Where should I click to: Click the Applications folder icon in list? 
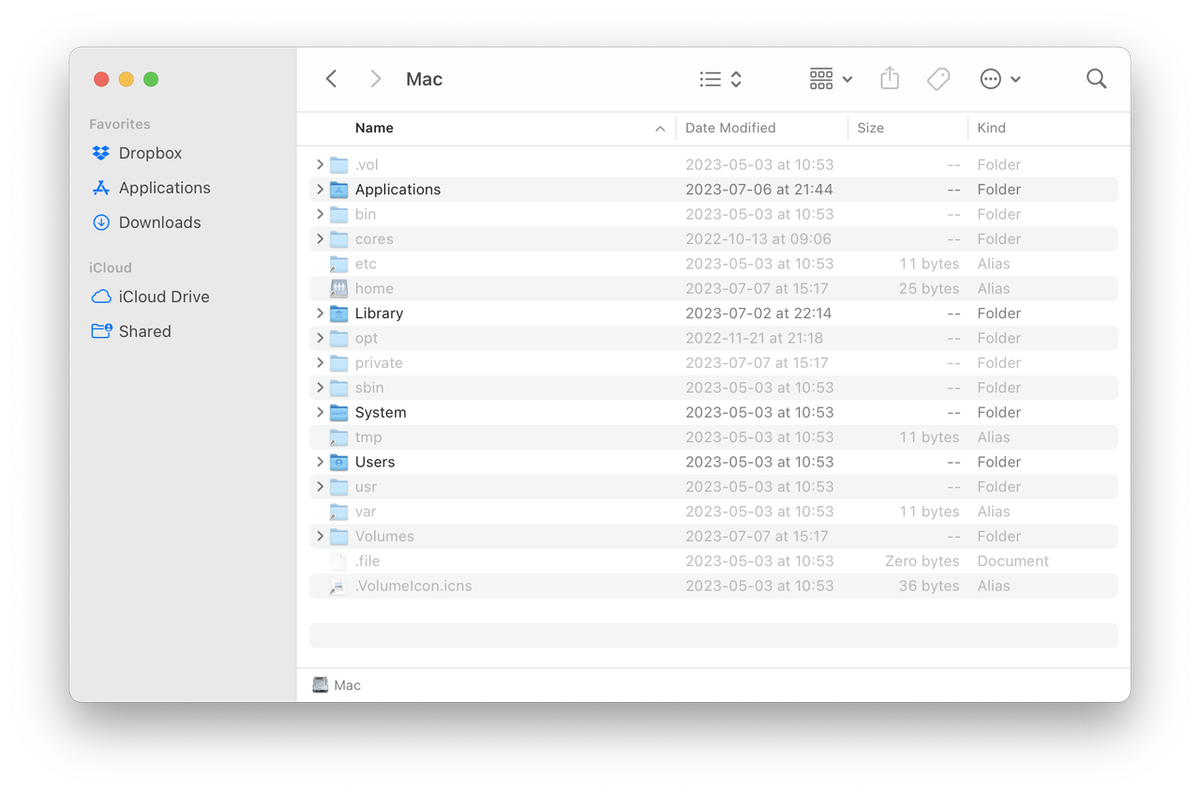(x=339, y=189)
